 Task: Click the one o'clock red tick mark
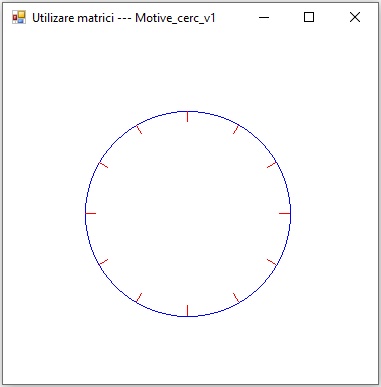[x=236, y=129]
